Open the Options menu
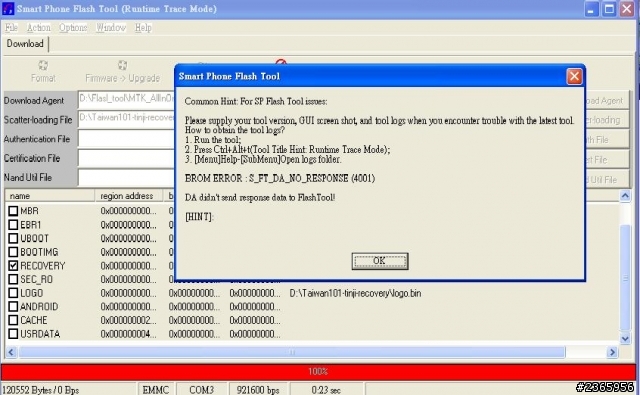 pyautogui.click(x=73, y=27)
